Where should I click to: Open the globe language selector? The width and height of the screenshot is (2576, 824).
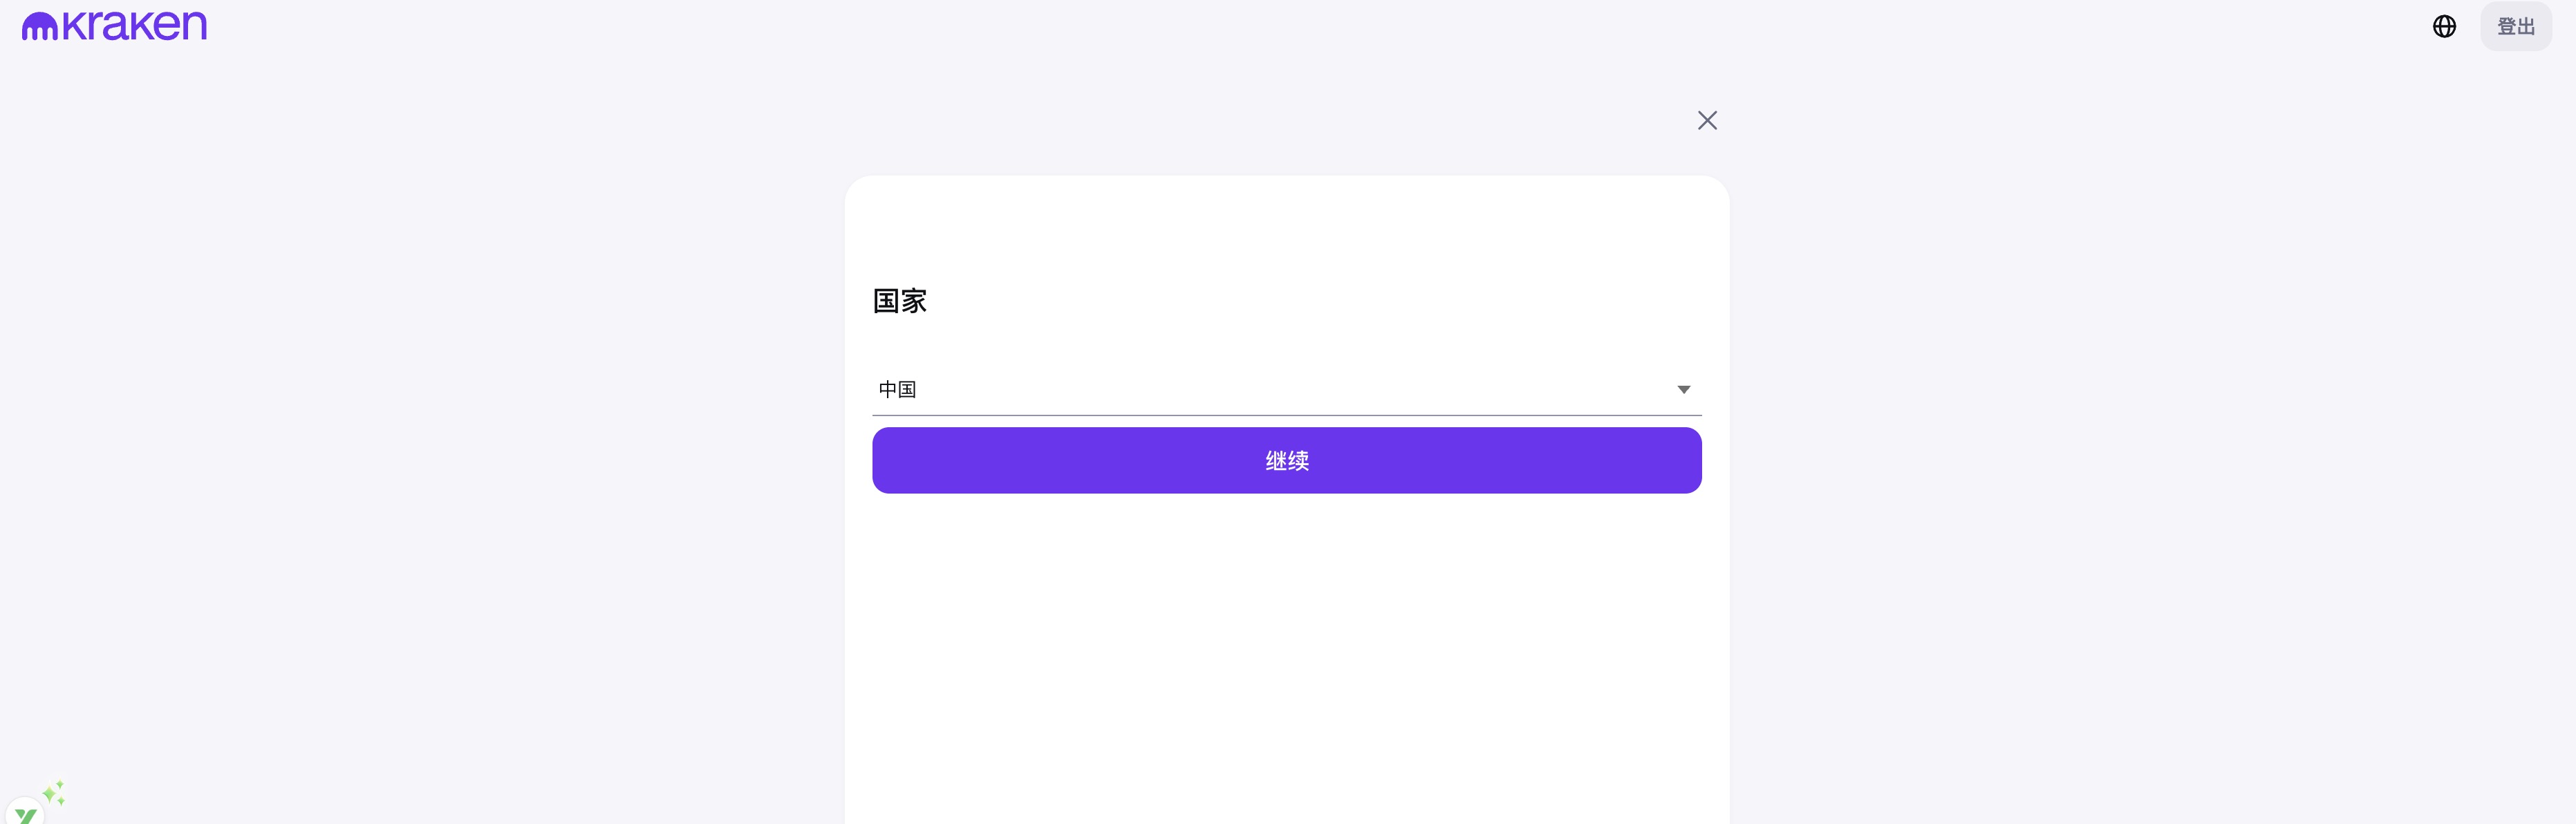2443,27
